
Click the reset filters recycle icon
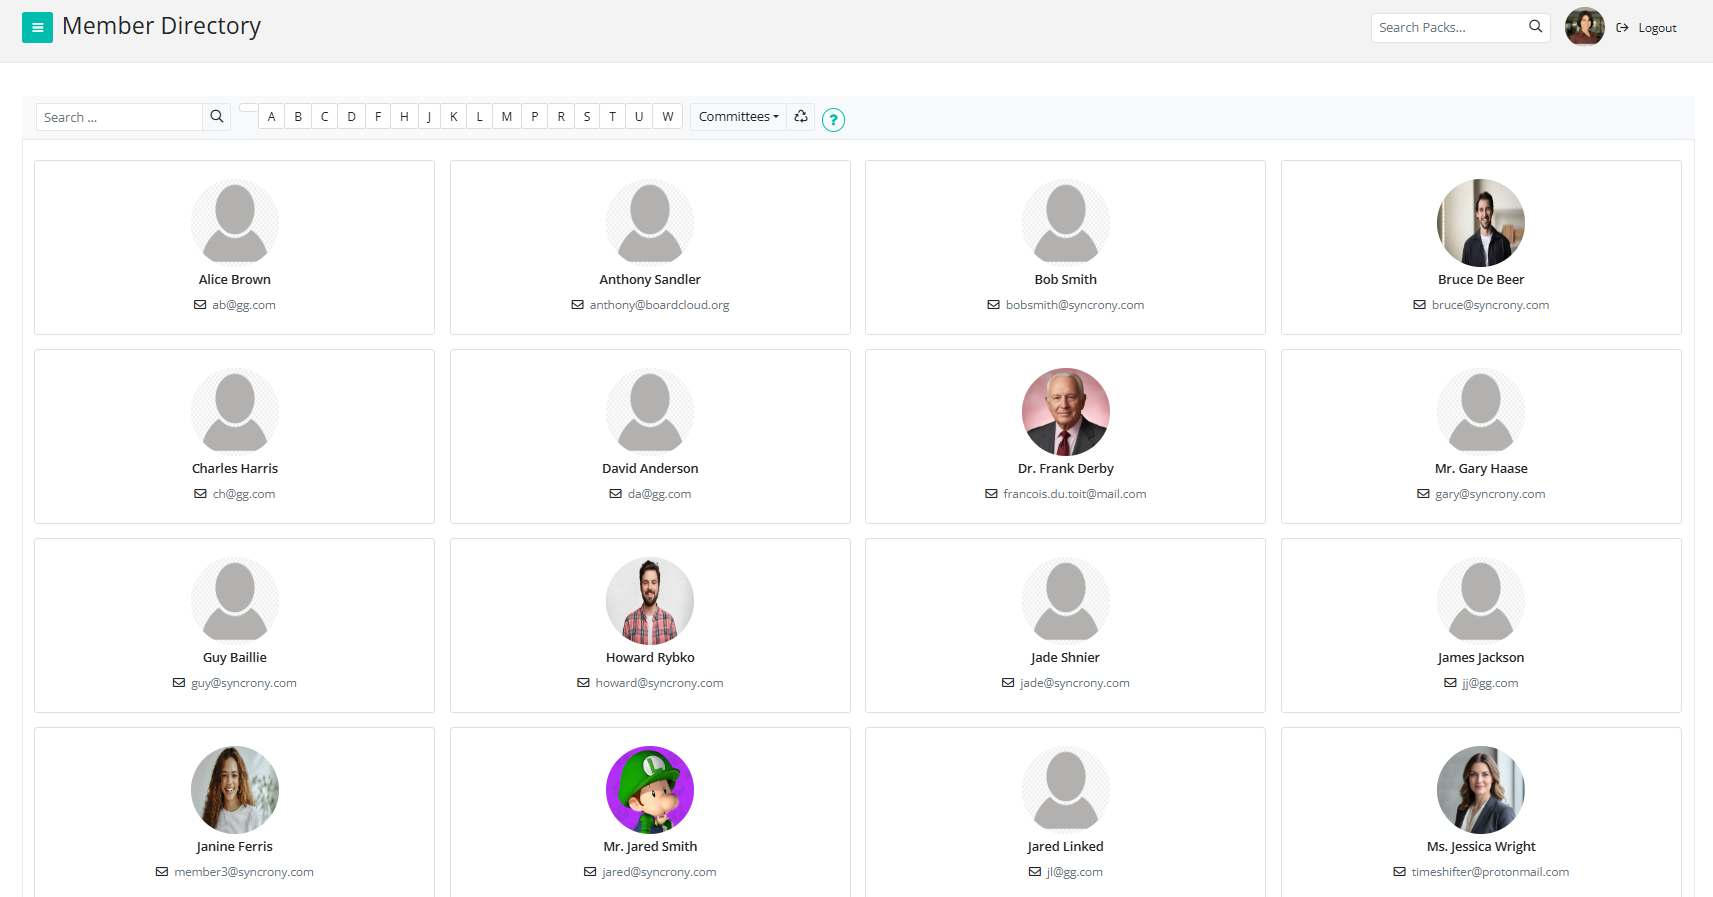[801, 117]
